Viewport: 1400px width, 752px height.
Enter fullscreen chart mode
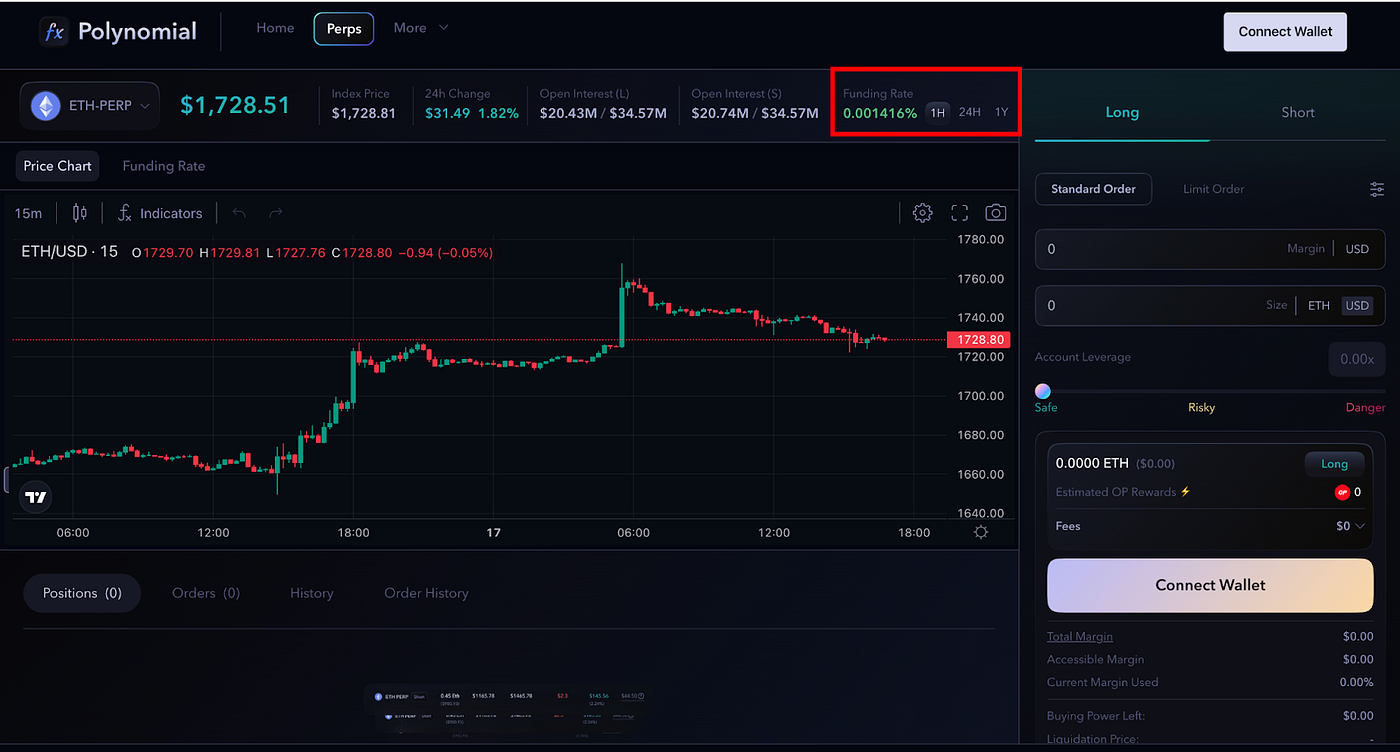click(959, 212)
